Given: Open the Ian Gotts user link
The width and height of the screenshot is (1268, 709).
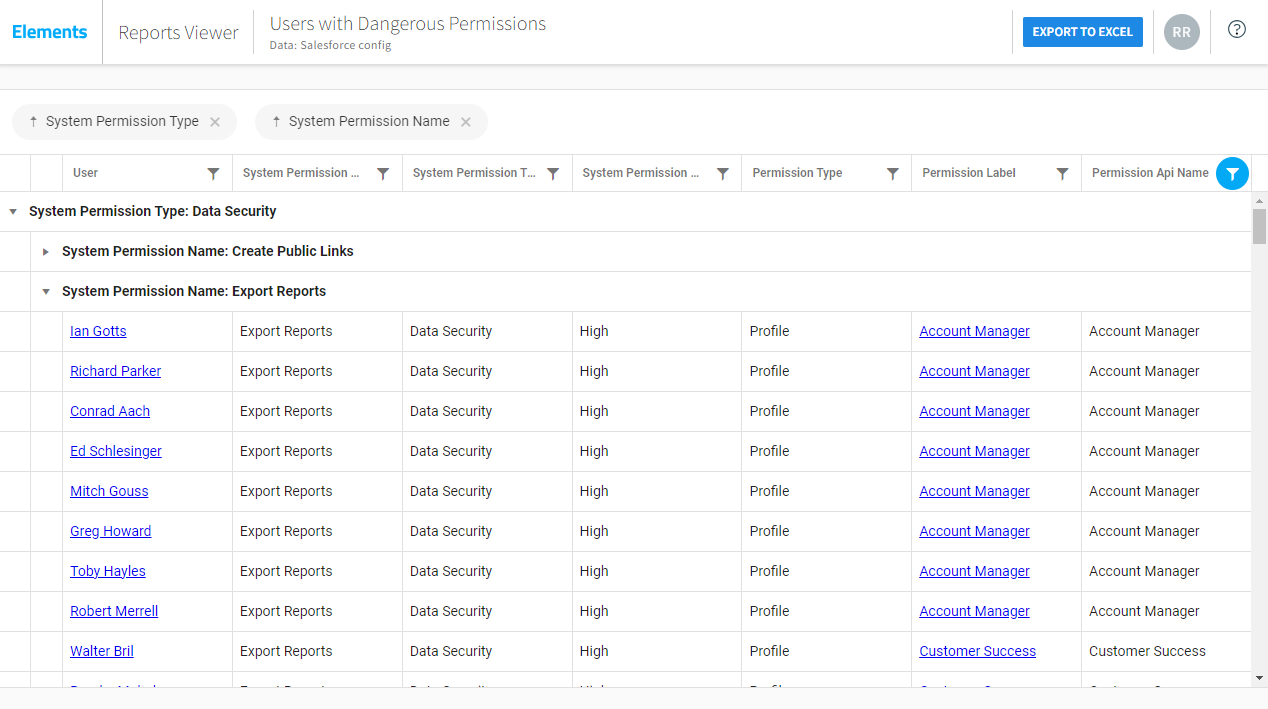Looking at the screenshot, I should 97,331.
